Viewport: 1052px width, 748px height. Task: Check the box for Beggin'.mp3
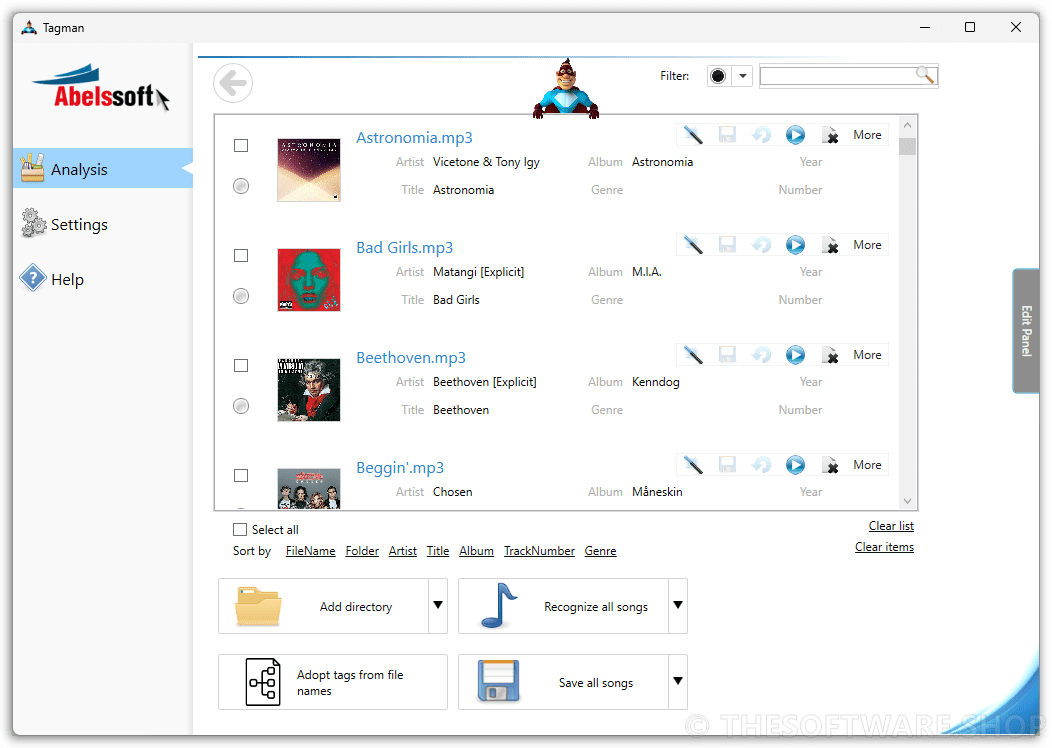pos(241,476)
